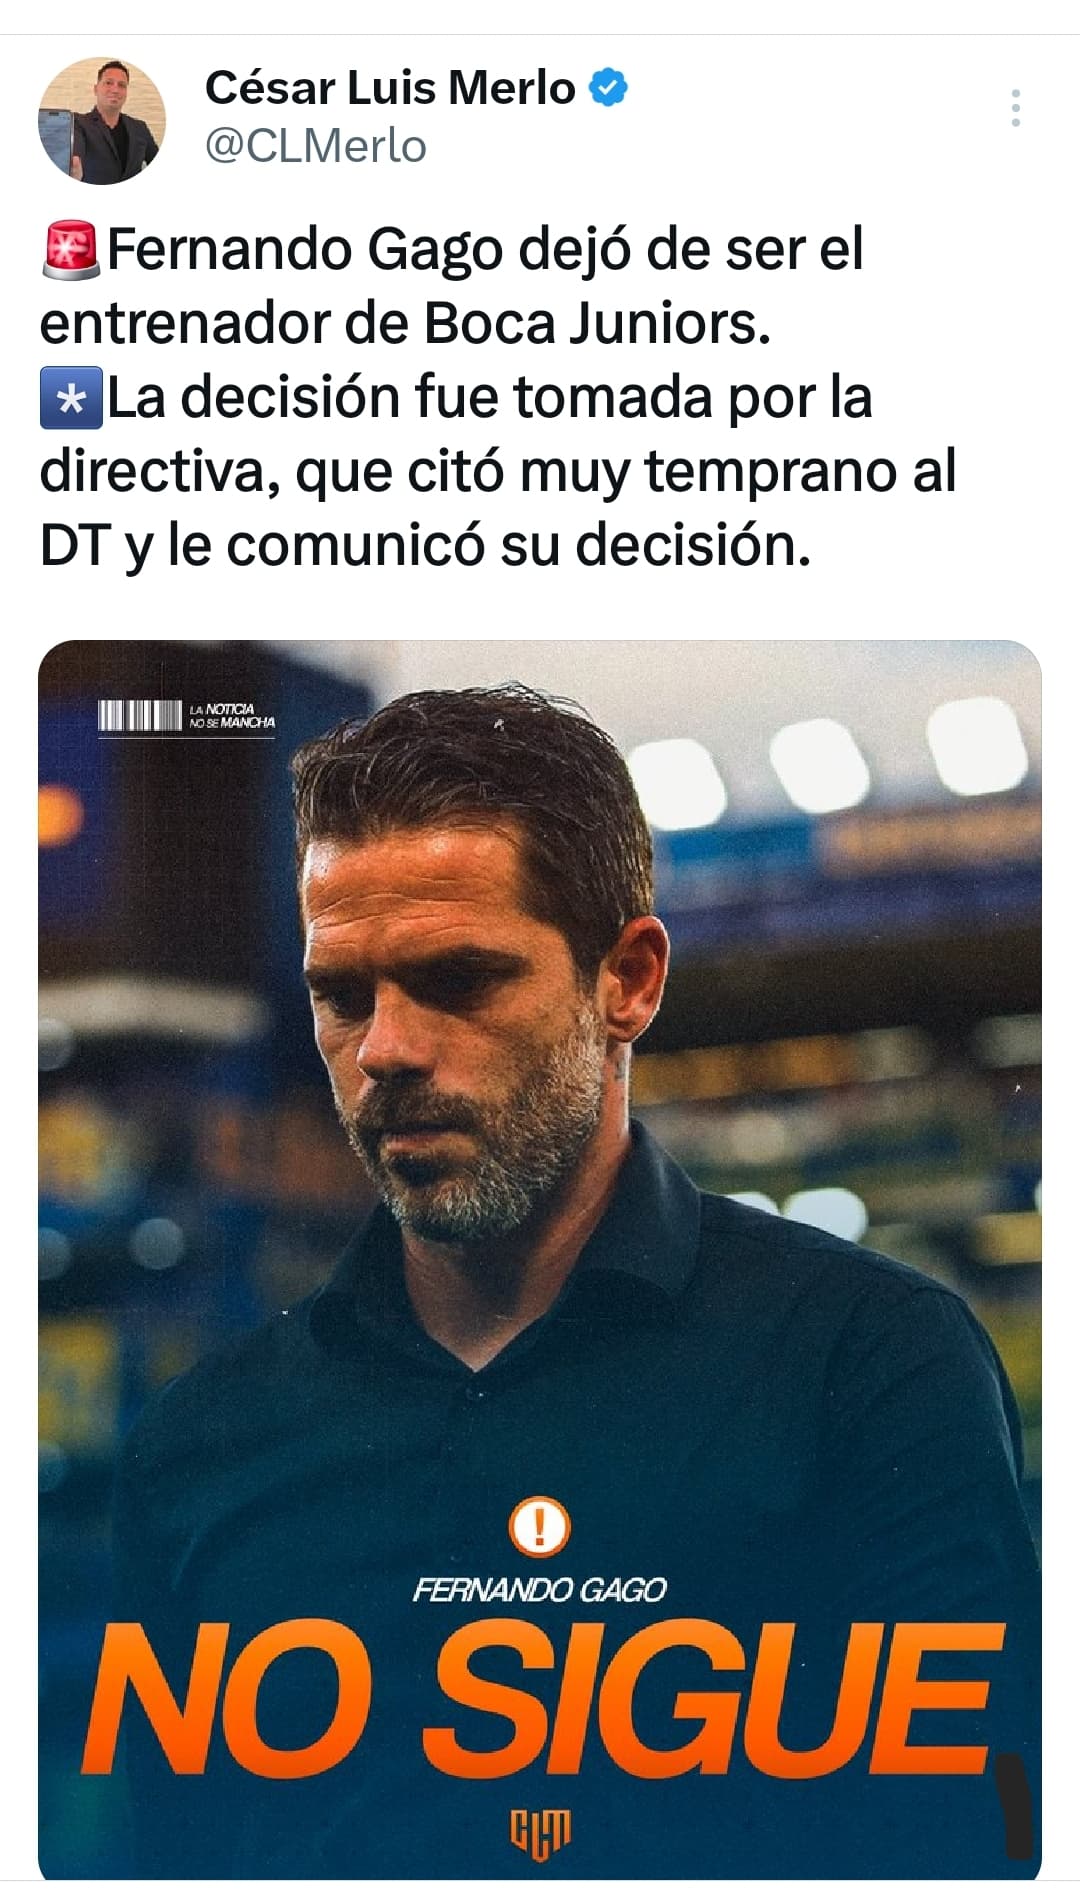Open César Luis Merlo's profile avatar
This screenshot has height=1895, width=1080.
pyautogui.click(x=102, y=121)
